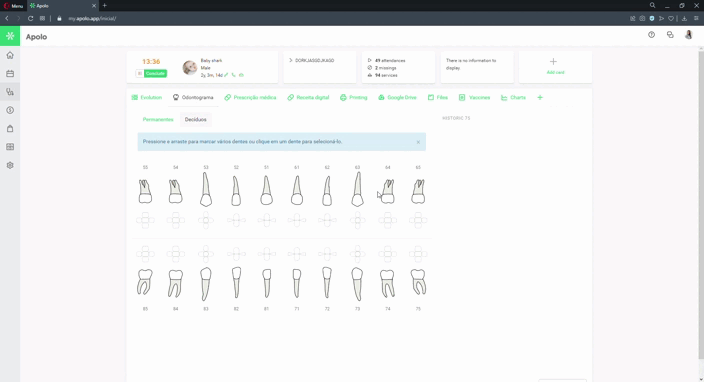Open the settings gear in left sidebar
This screenshot has height=382, width=704.
point(10,165)
